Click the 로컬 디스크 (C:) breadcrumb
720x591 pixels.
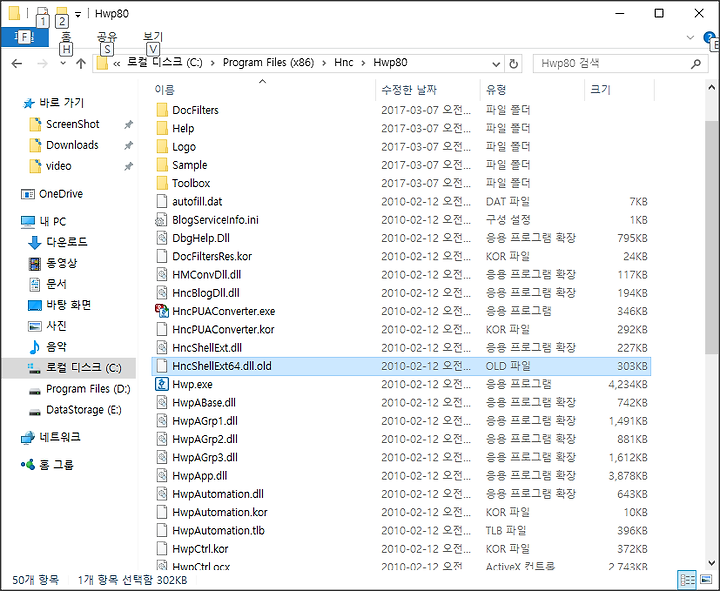[x=164, y=62]
